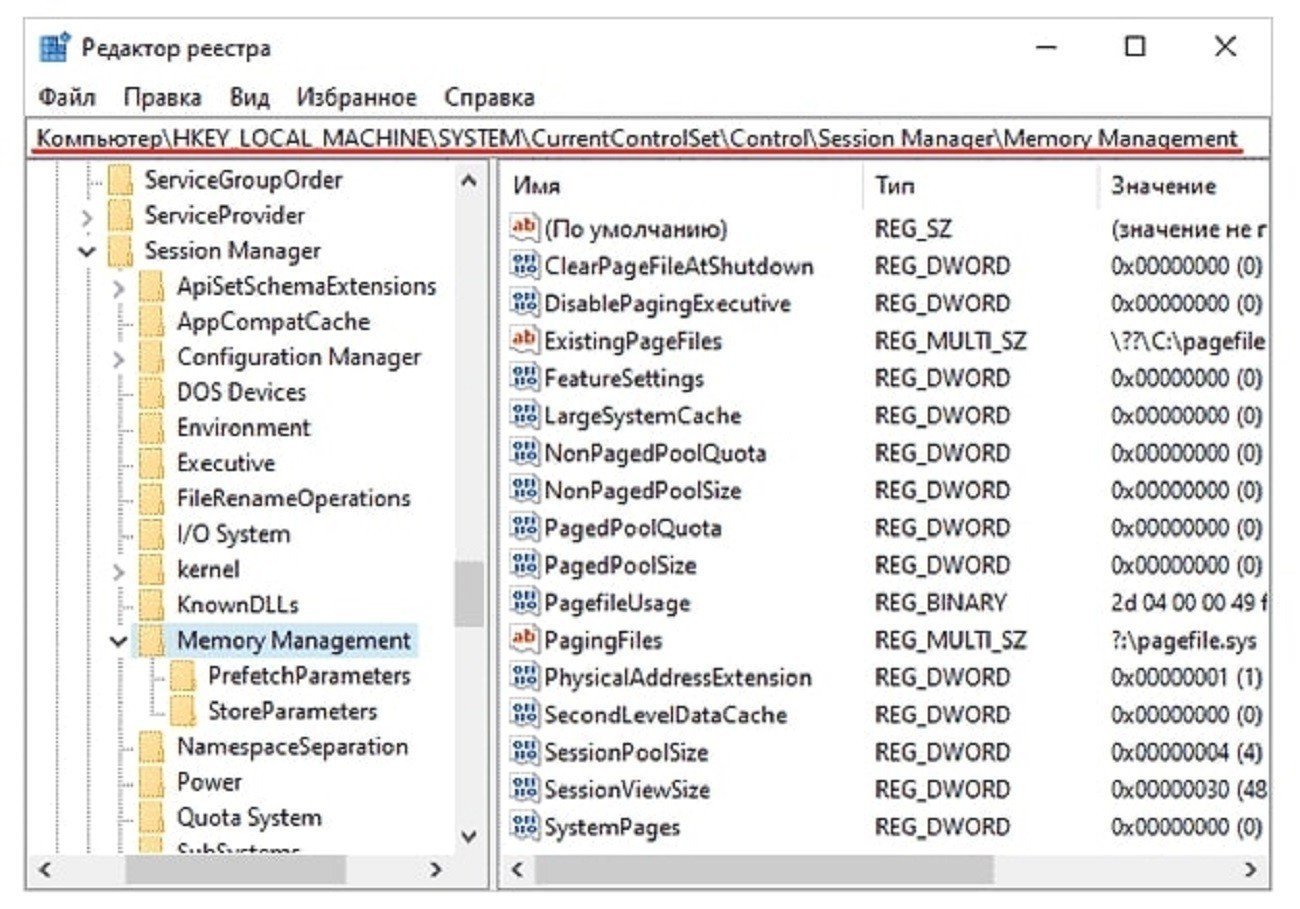Image resolution: width=1300 pixels, height=909 pixels.
Task: Select the PhysicalAddressExtension value
Action: tap(677, 678)
